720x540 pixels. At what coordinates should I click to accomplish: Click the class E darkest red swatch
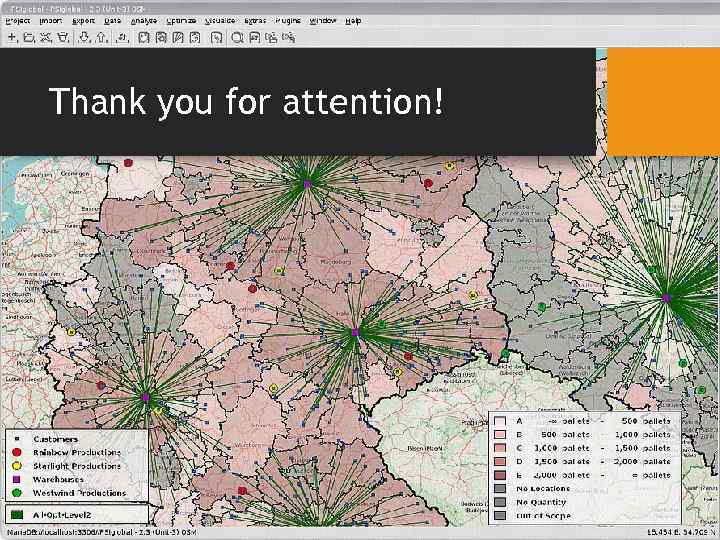point(500,475)
